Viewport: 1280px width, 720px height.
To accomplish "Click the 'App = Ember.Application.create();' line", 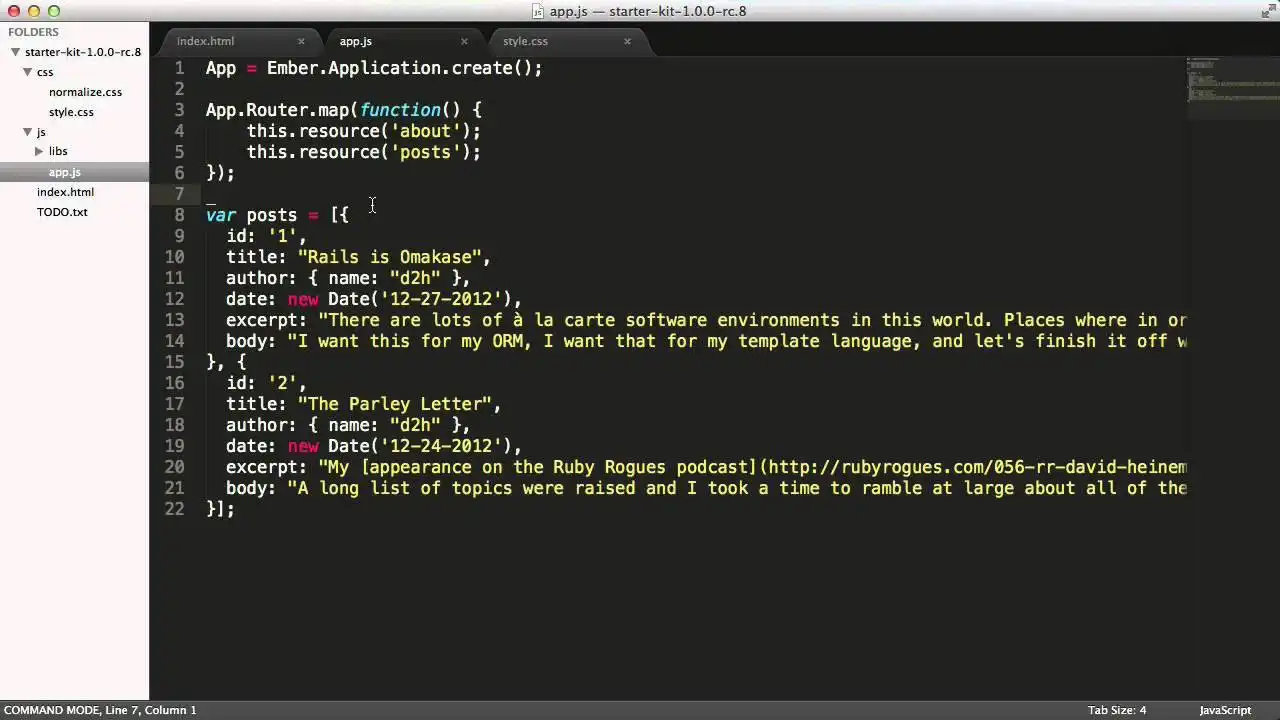I will [374, 68].
